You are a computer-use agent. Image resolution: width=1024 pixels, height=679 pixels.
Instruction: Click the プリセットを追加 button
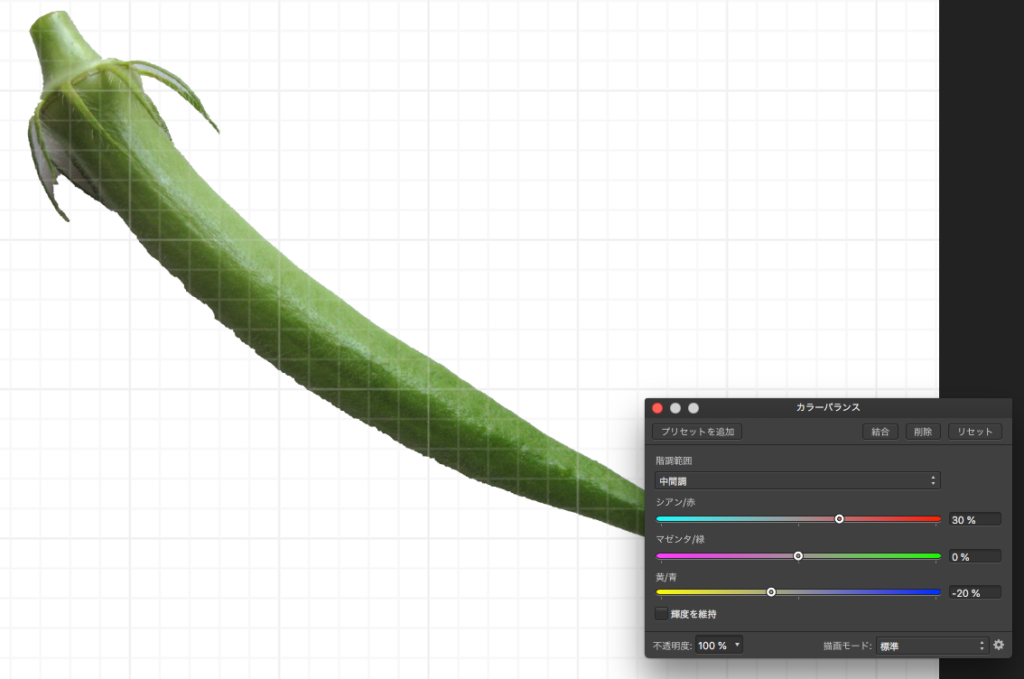tap(697, 432)
